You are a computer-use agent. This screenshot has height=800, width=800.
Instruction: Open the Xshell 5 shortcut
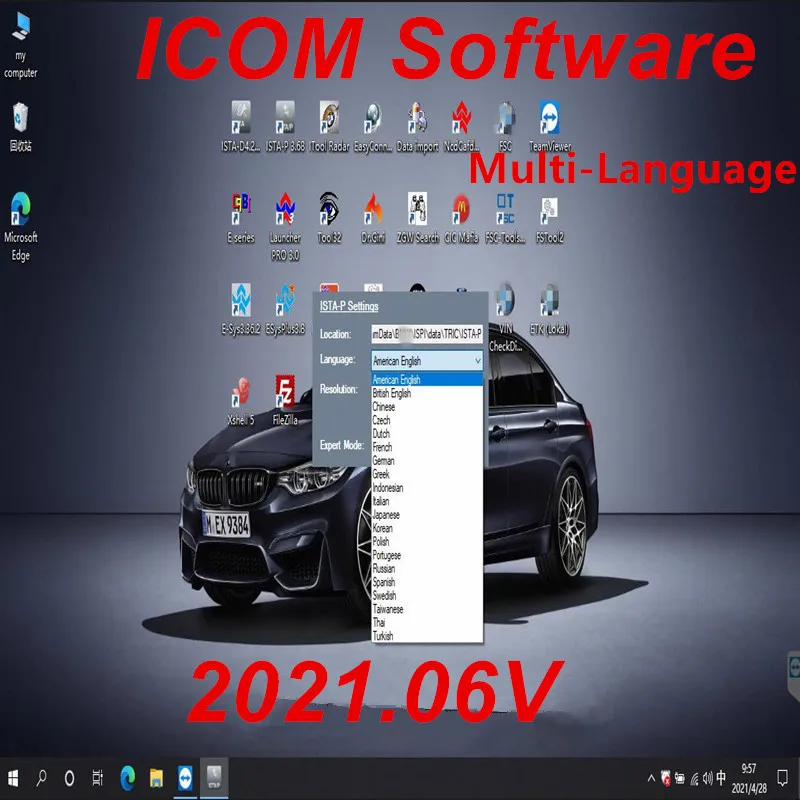pyautogui.click(x=241, y=401)
